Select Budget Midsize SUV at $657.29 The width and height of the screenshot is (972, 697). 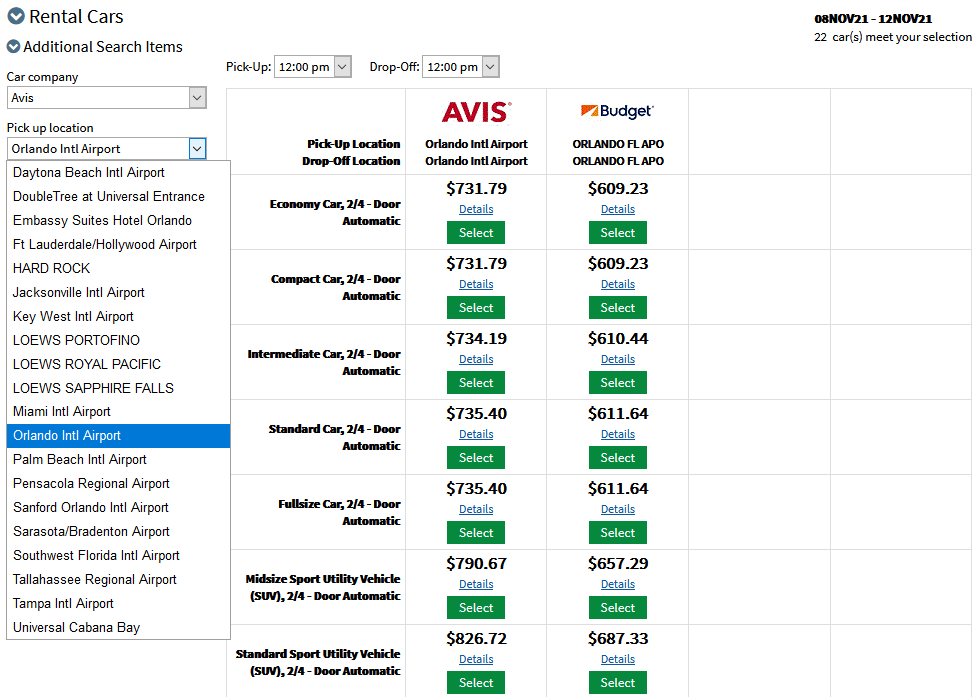coord(617,608)
